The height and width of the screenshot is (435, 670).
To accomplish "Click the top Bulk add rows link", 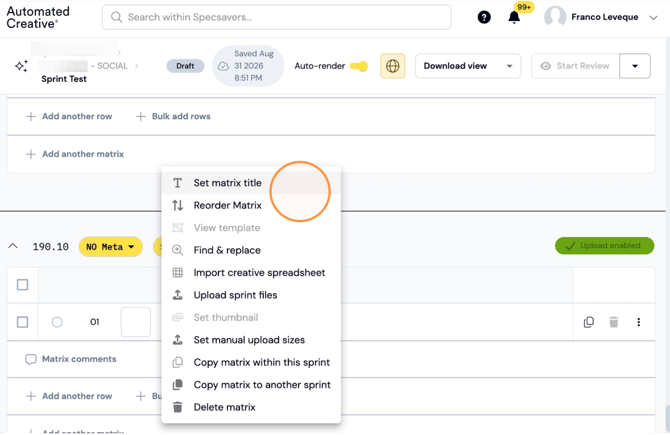I will click(x=173, y=116).
